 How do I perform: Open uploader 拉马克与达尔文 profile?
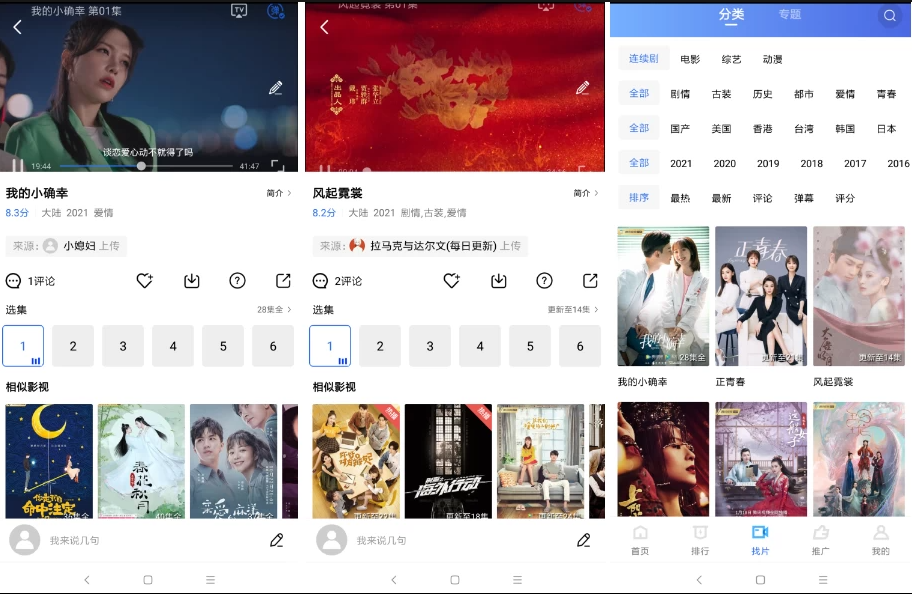click(419, 246)
